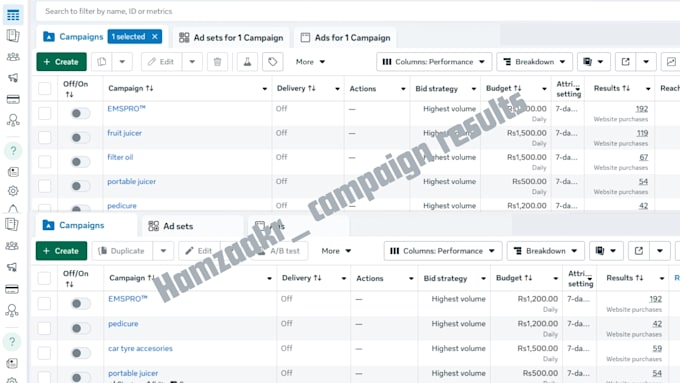Open megaphone icon in lower sidebar
Viewport: 680px width, 383px height.
pos(12,267)
